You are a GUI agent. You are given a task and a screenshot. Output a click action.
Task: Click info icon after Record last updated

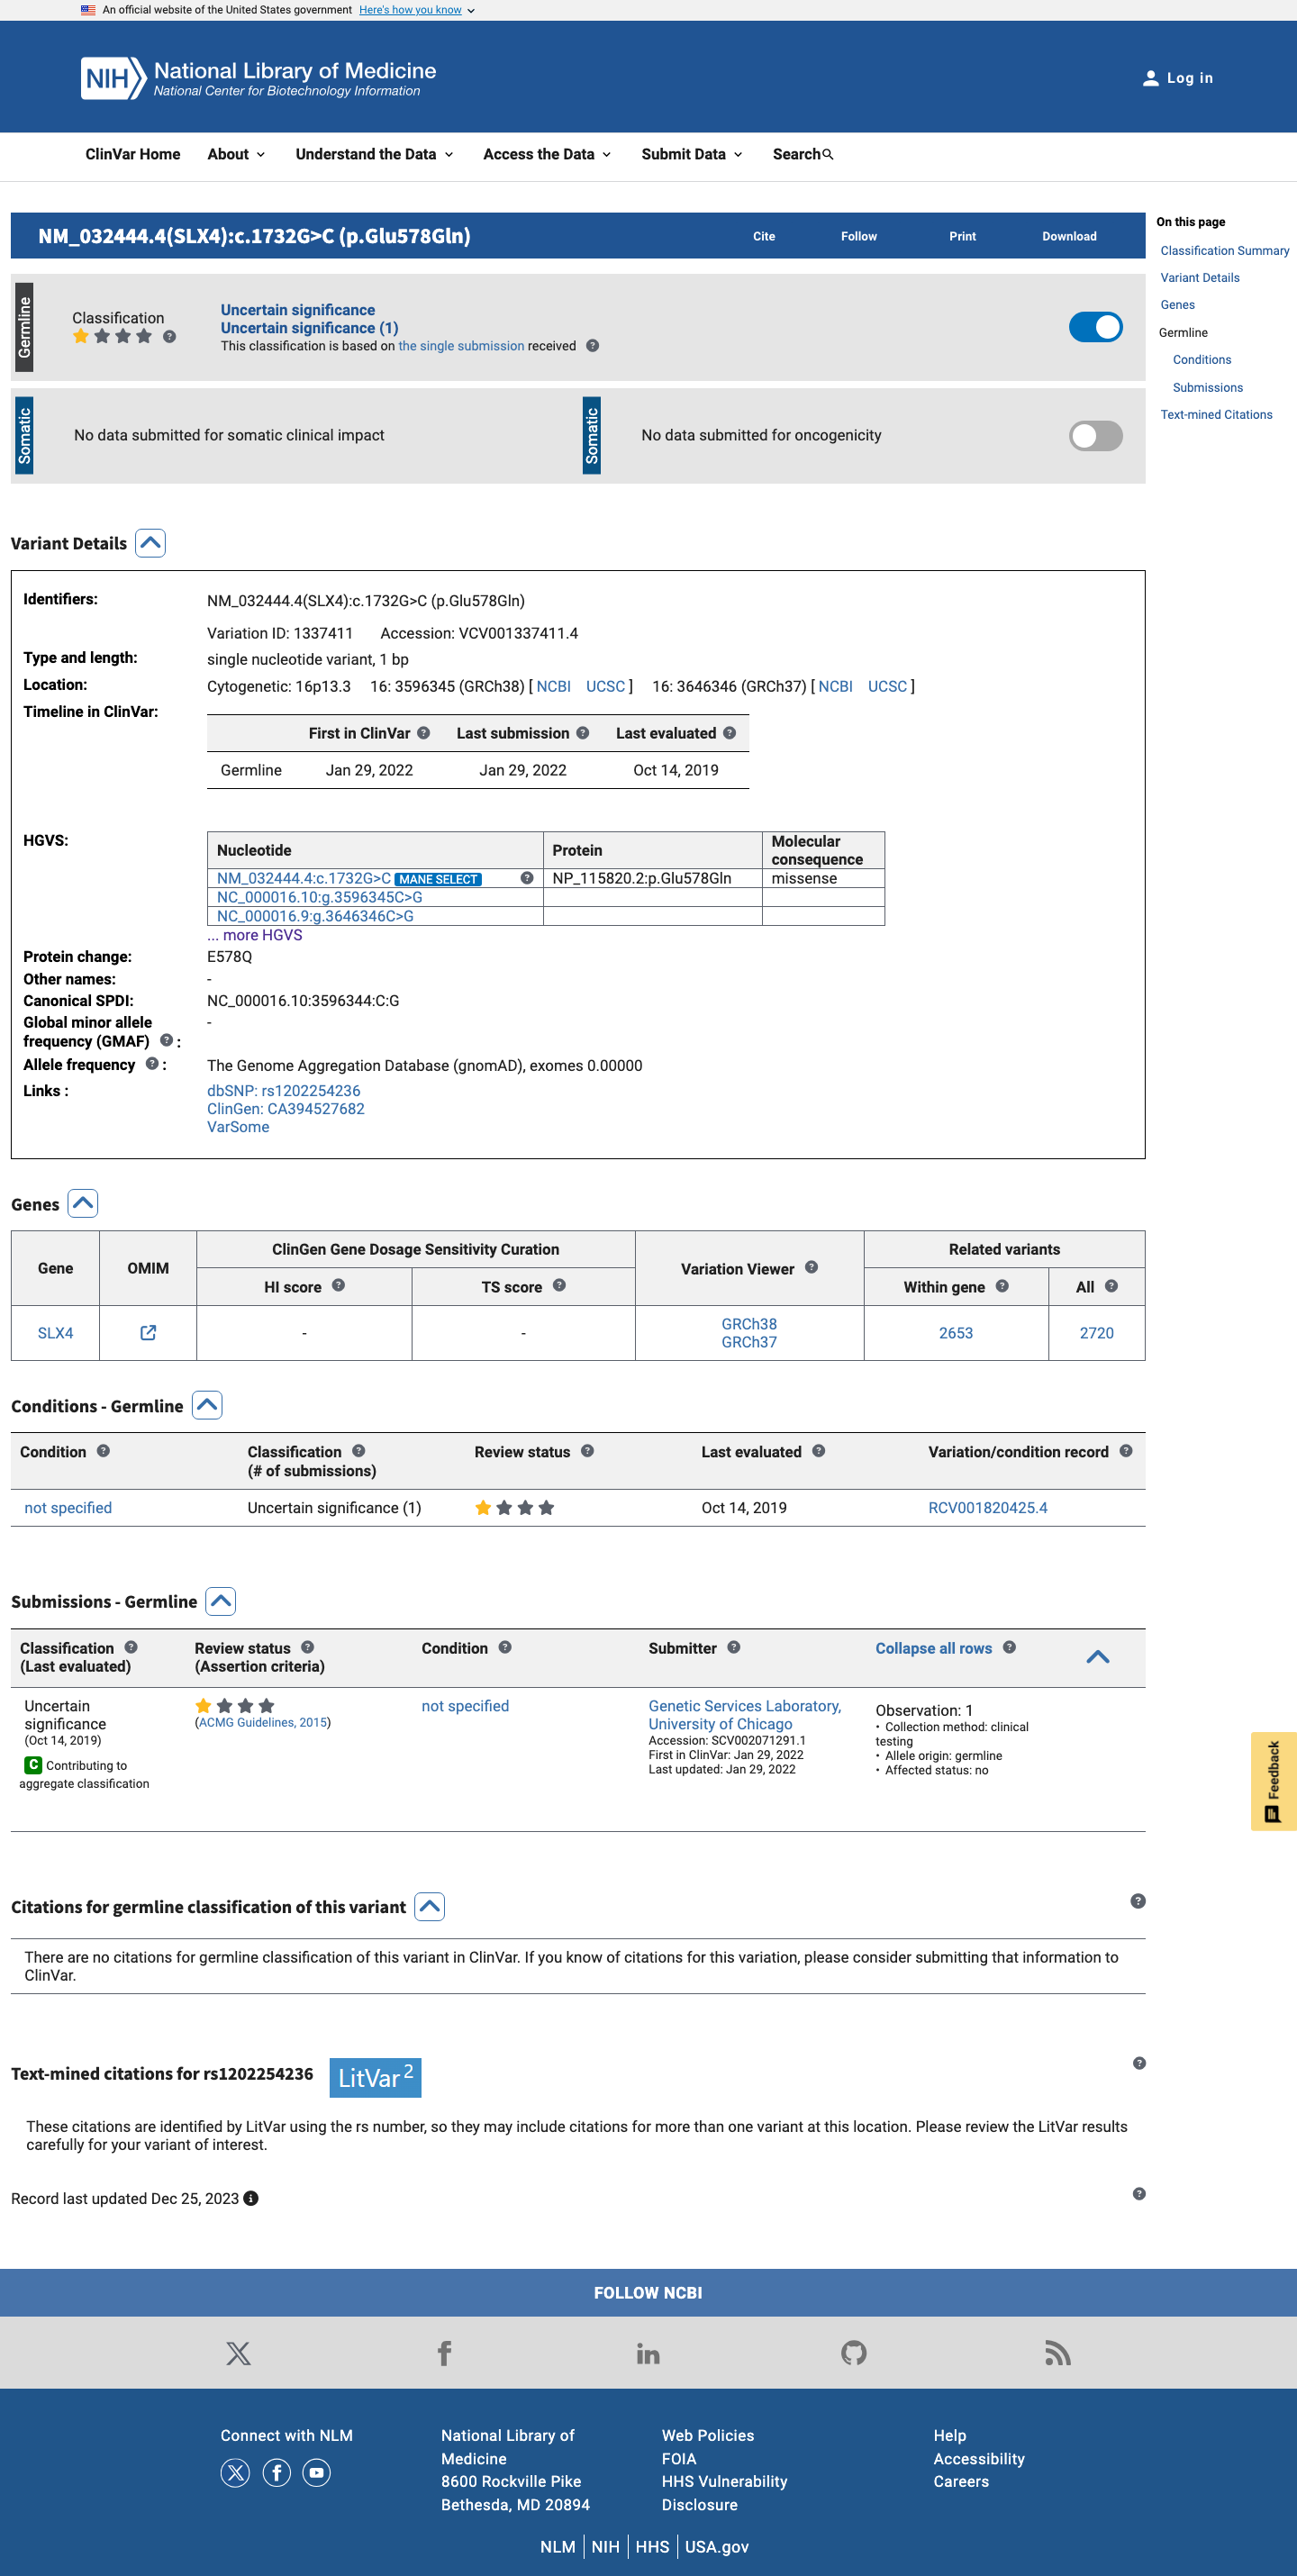point(251,2198)
